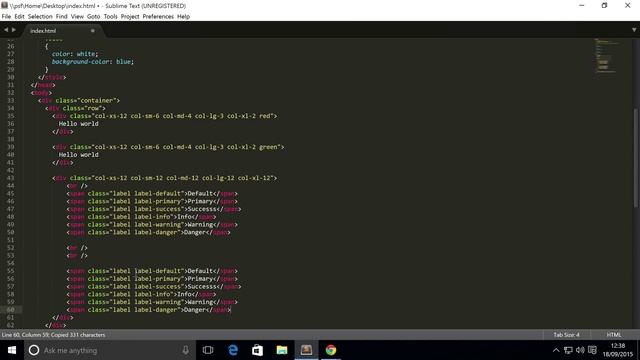Click the Sublime Text taskbar icon

pos(306,350)
